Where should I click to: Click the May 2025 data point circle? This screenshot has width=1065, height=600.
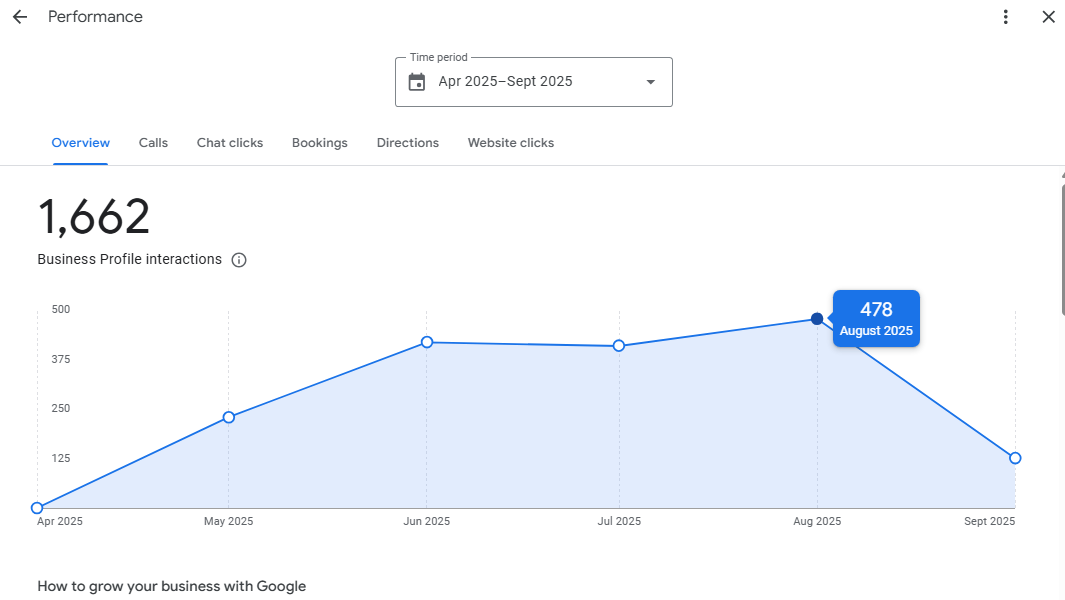point(229,417)
